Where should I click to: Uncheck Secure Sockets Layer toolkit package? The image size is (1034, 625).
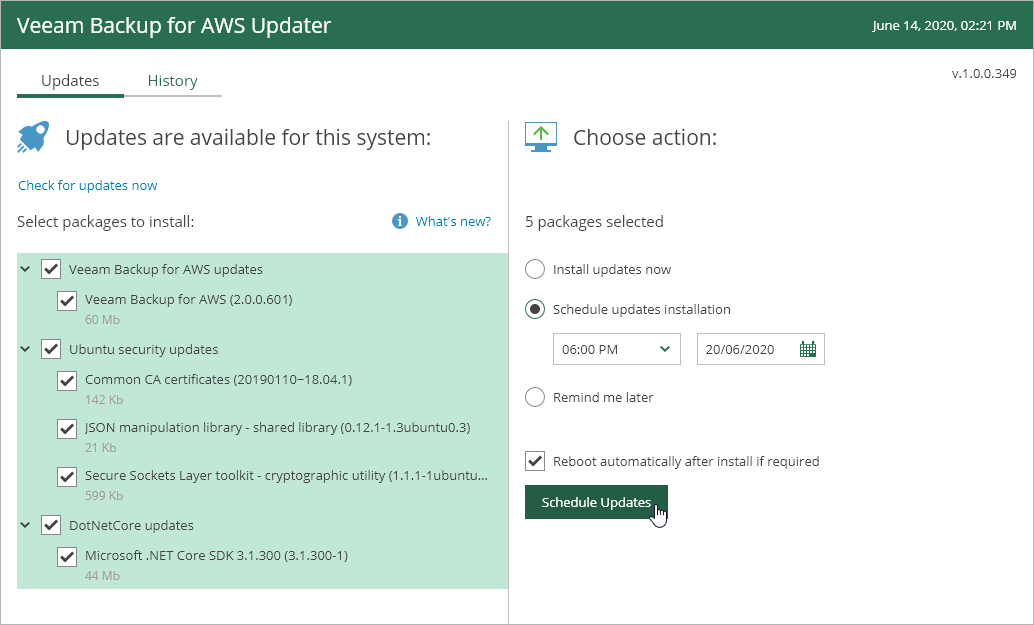coord(67,477)
